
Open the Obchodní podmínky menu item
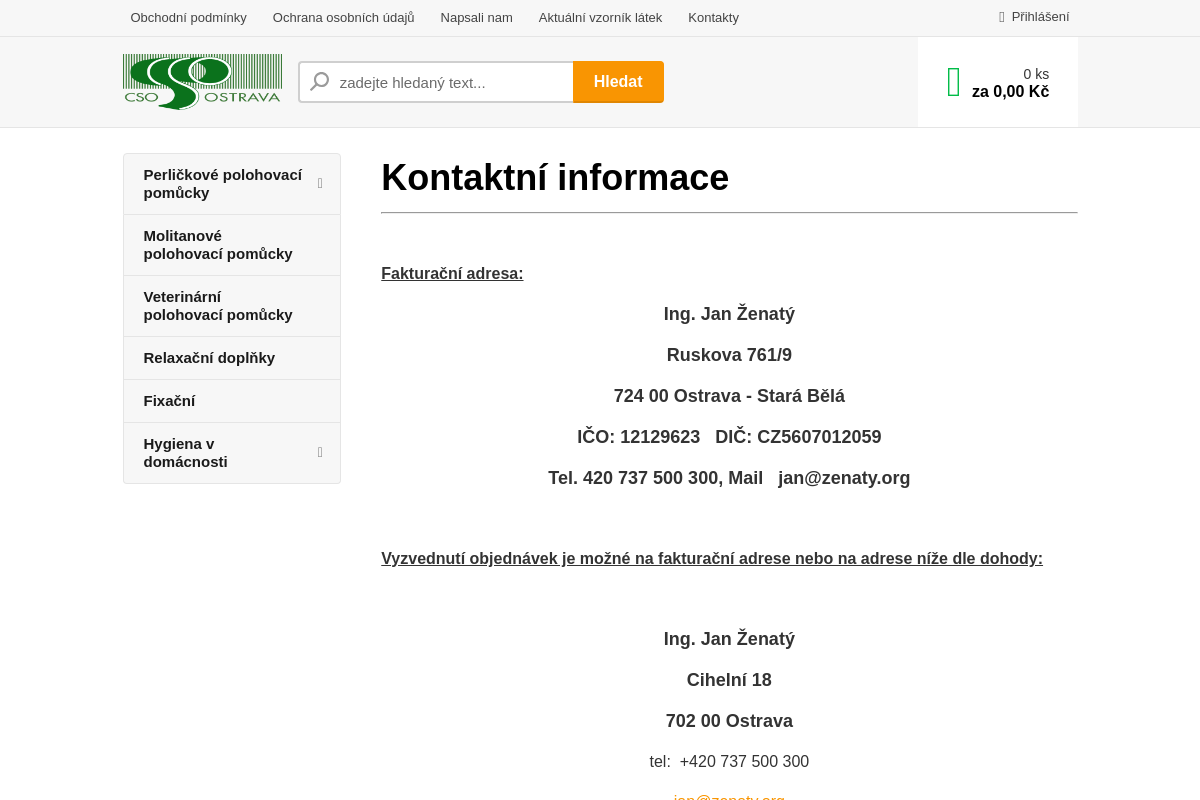188,17
